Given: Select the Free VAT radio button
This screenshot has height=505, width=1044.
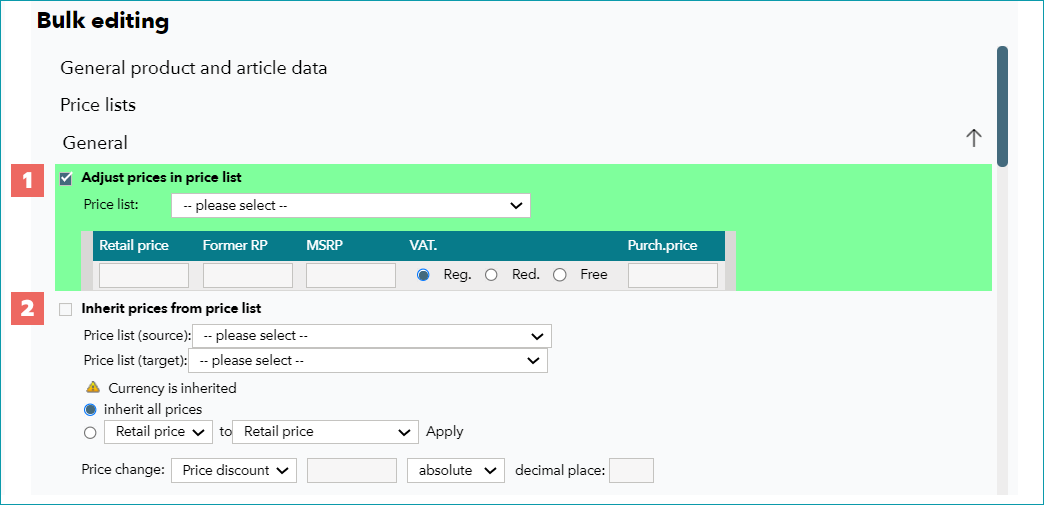Looking at the screenshot, I should (x=560, y=274).
